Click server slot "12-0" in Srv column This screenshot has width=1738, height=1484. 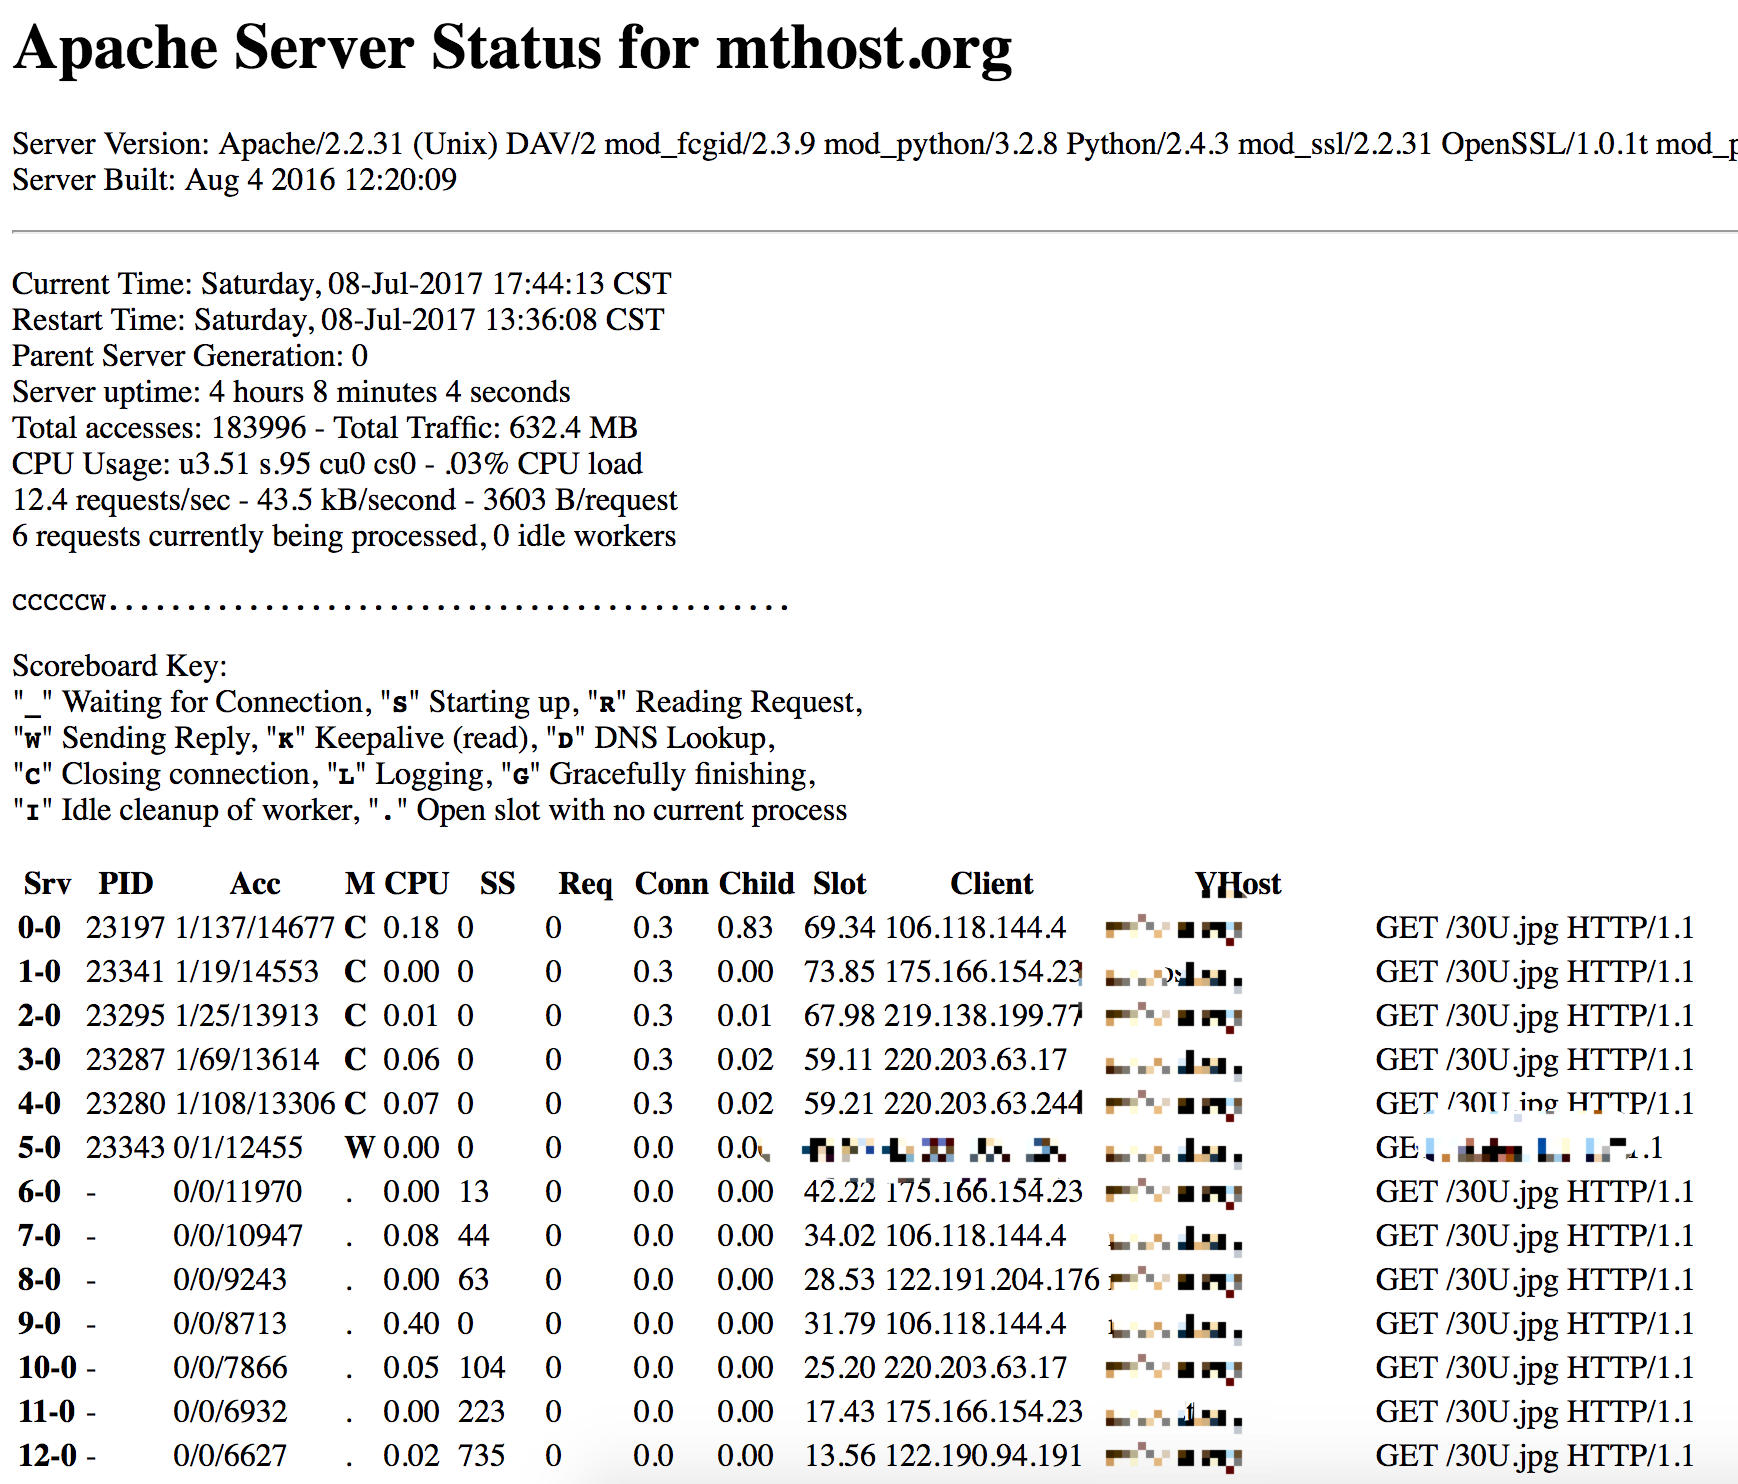click(x=47, y=1456)
